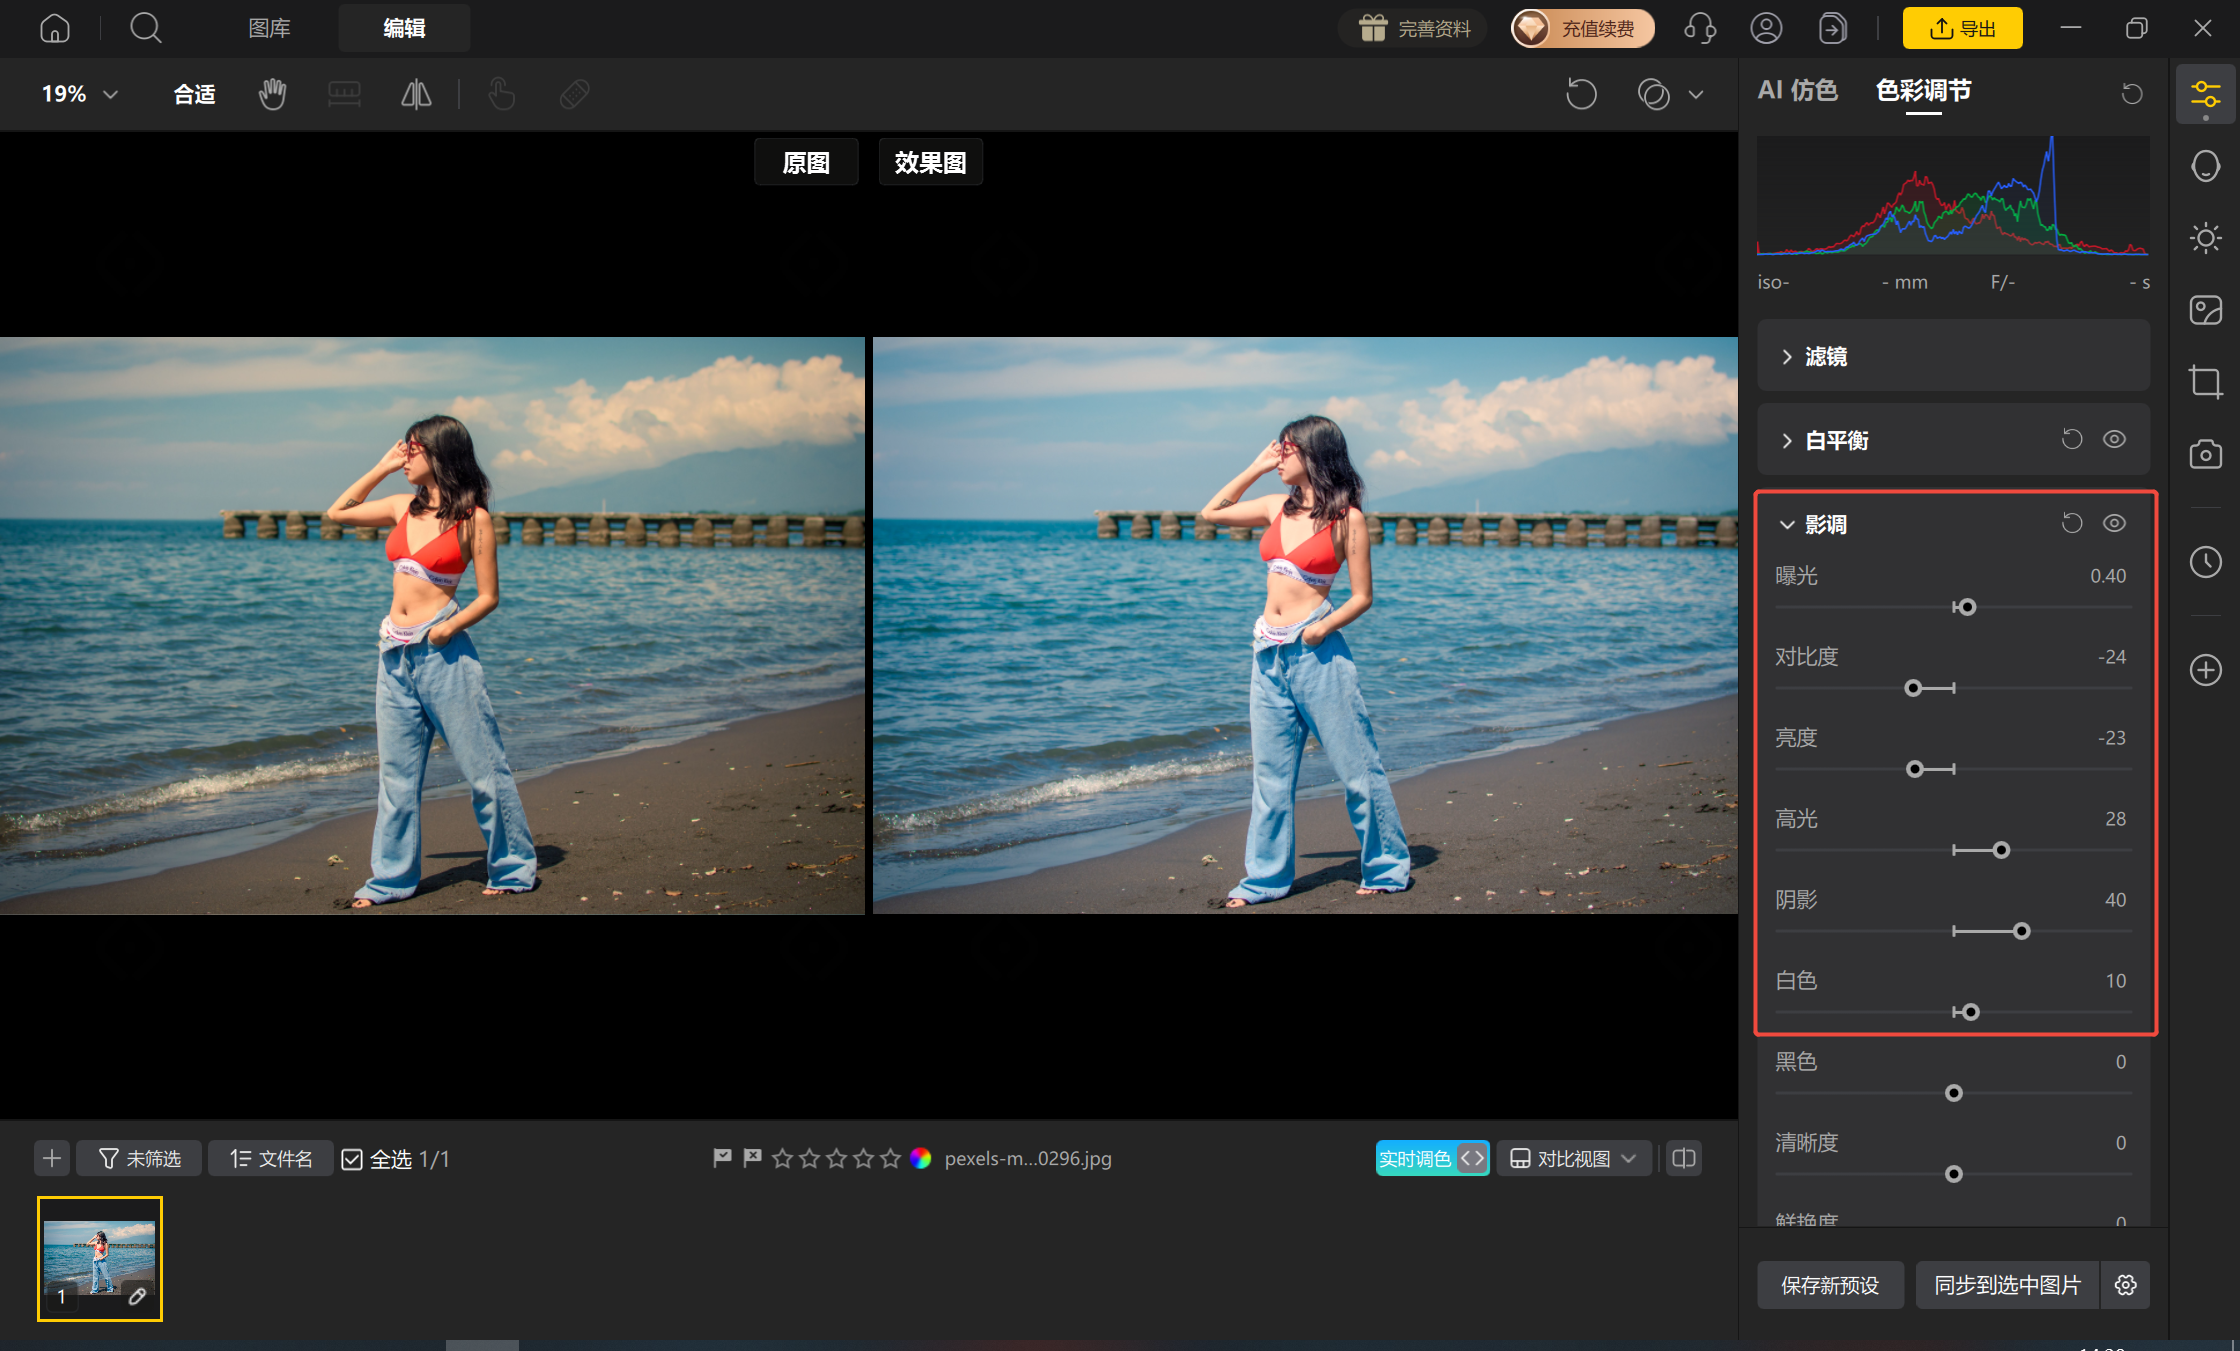2240x1351 pixels.
Task: Switch to the 图库 library tab
Action: (x=269, y=28)
